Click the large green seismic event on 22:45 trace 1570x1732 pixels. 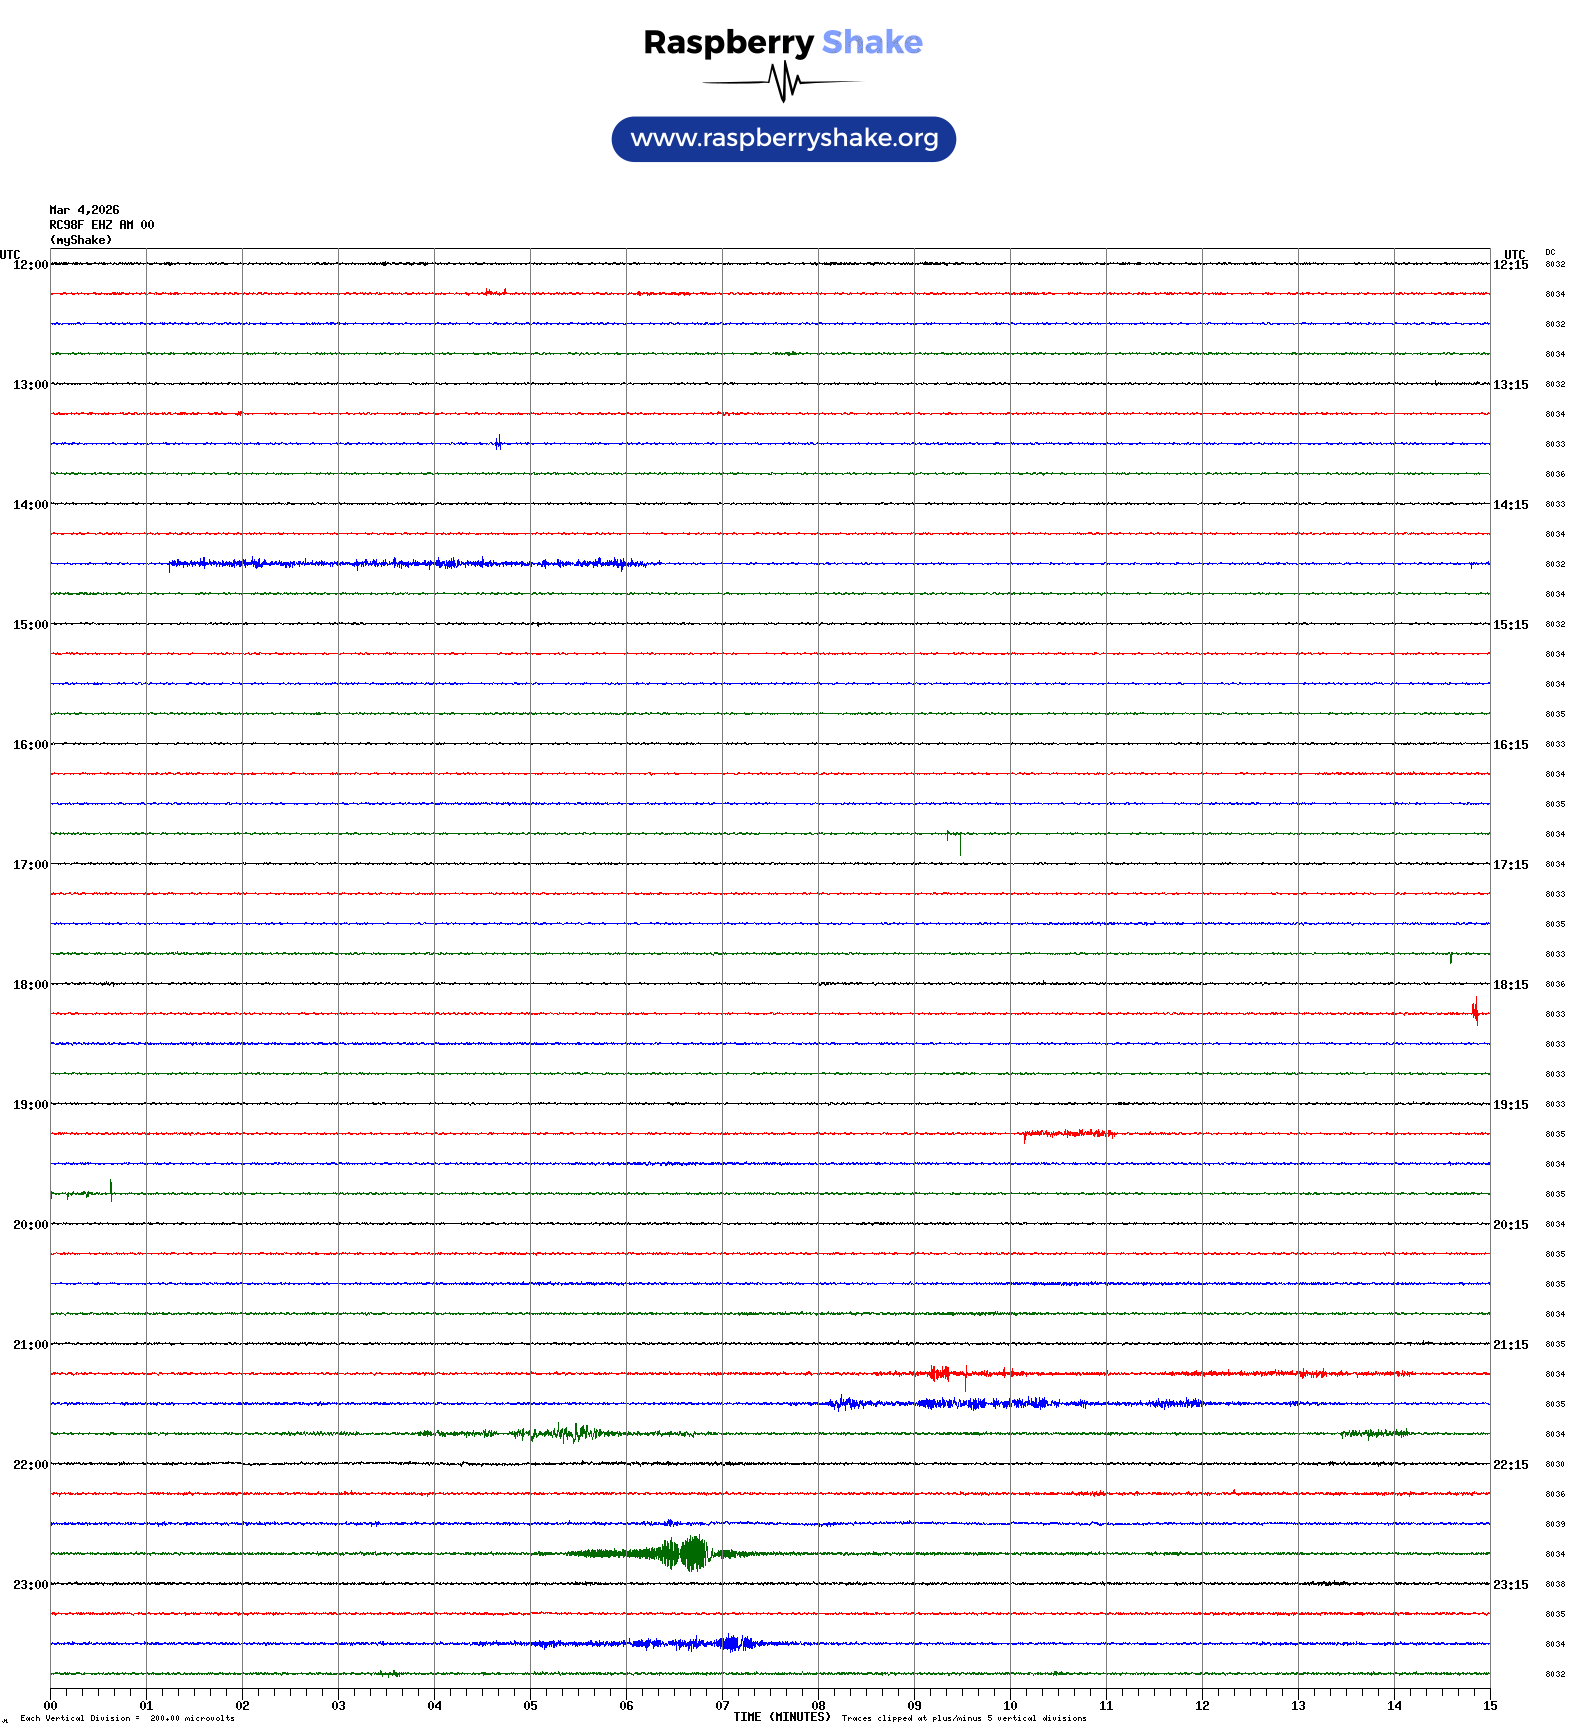690,1553
